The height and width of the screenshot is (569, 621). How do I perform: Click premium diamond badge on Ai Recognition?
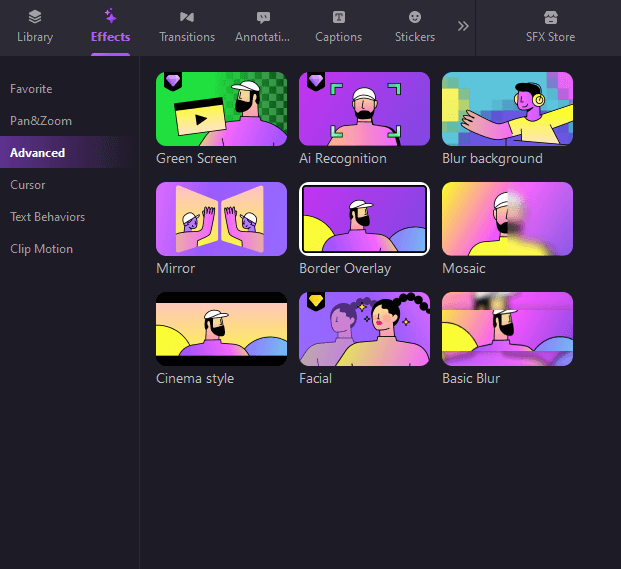(316, 81)
